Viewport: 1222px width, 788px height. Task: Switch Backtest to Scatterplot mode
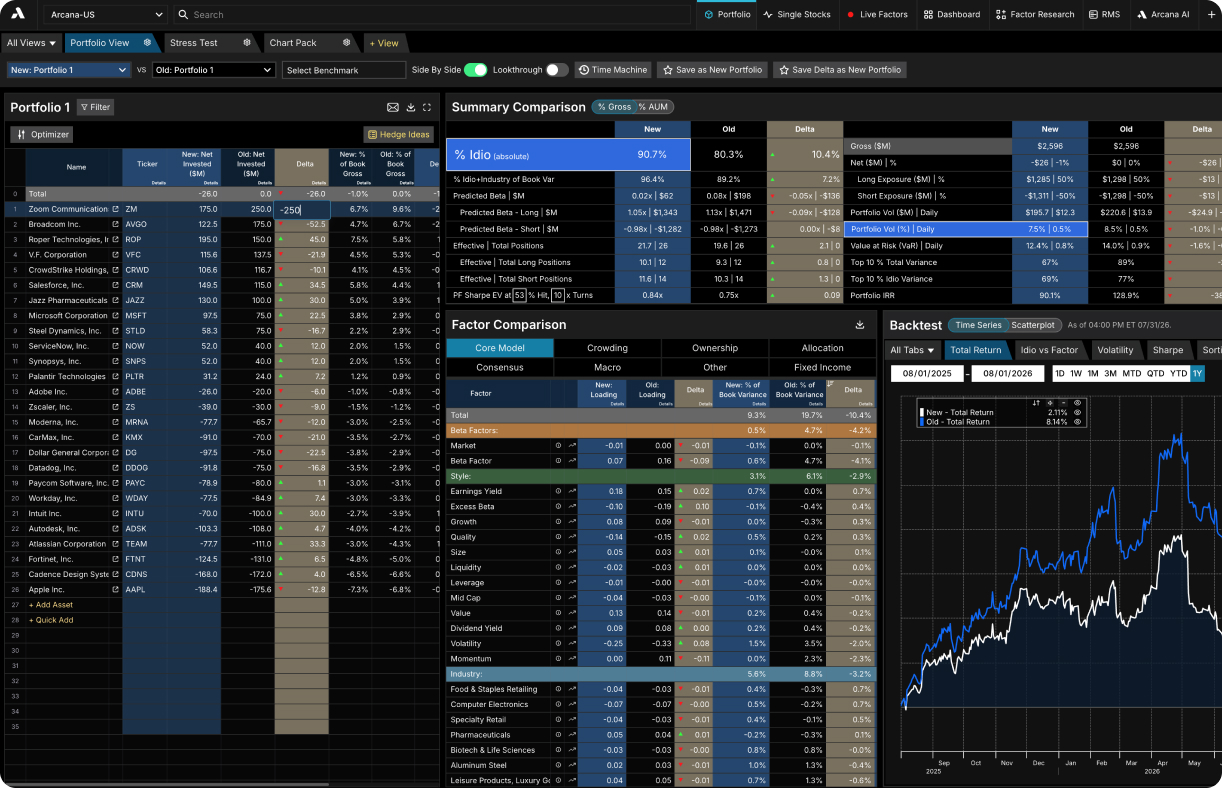pos(1033,325)
